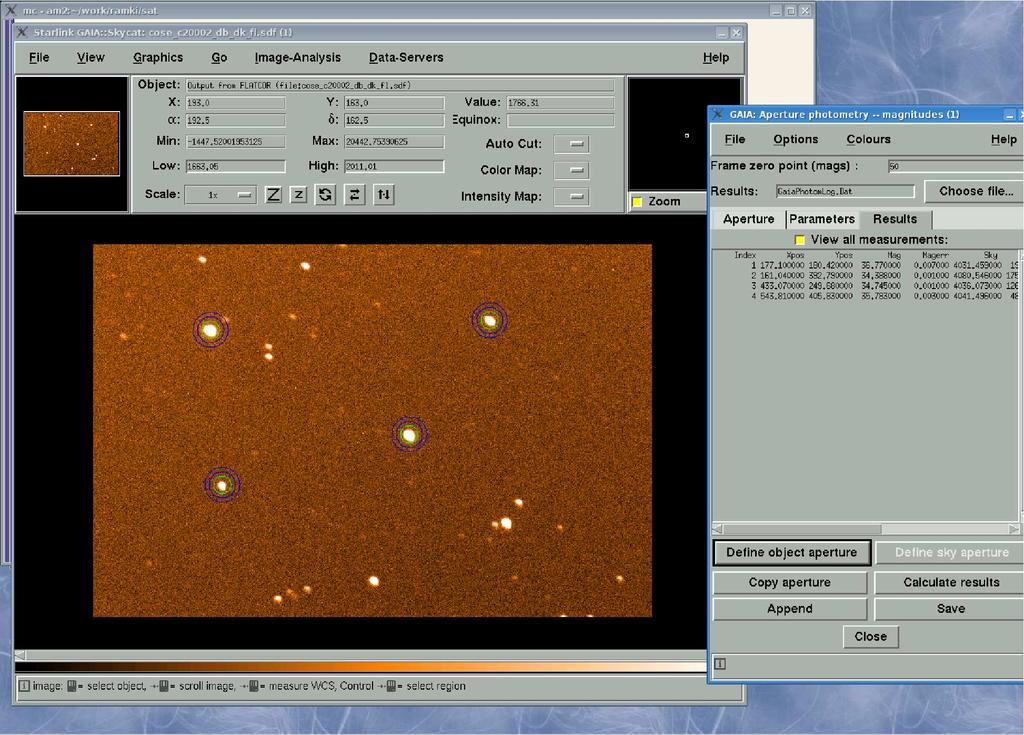Click the large Z zoom-in button
1024x735 pixels.
[x=273, y=194]
